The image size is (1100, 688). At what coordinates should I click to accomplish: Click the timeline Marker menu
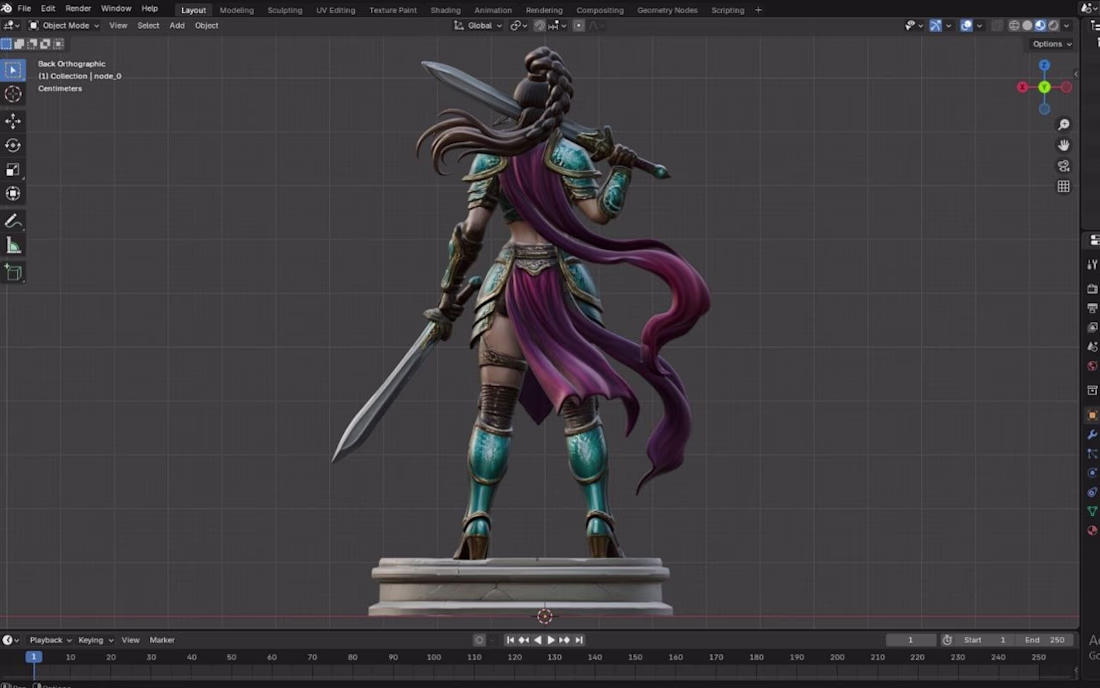(162, 640)
